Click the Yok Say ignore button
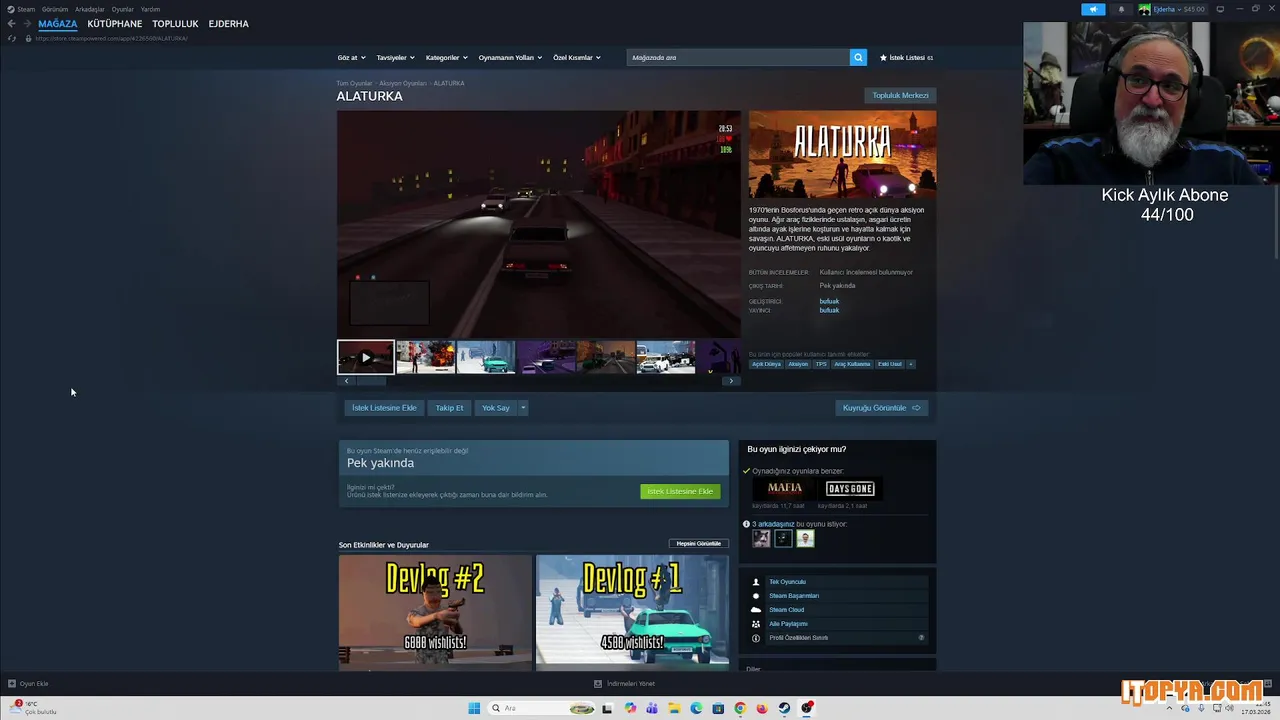Viewport: 1280px width, 720px height. 496,408
